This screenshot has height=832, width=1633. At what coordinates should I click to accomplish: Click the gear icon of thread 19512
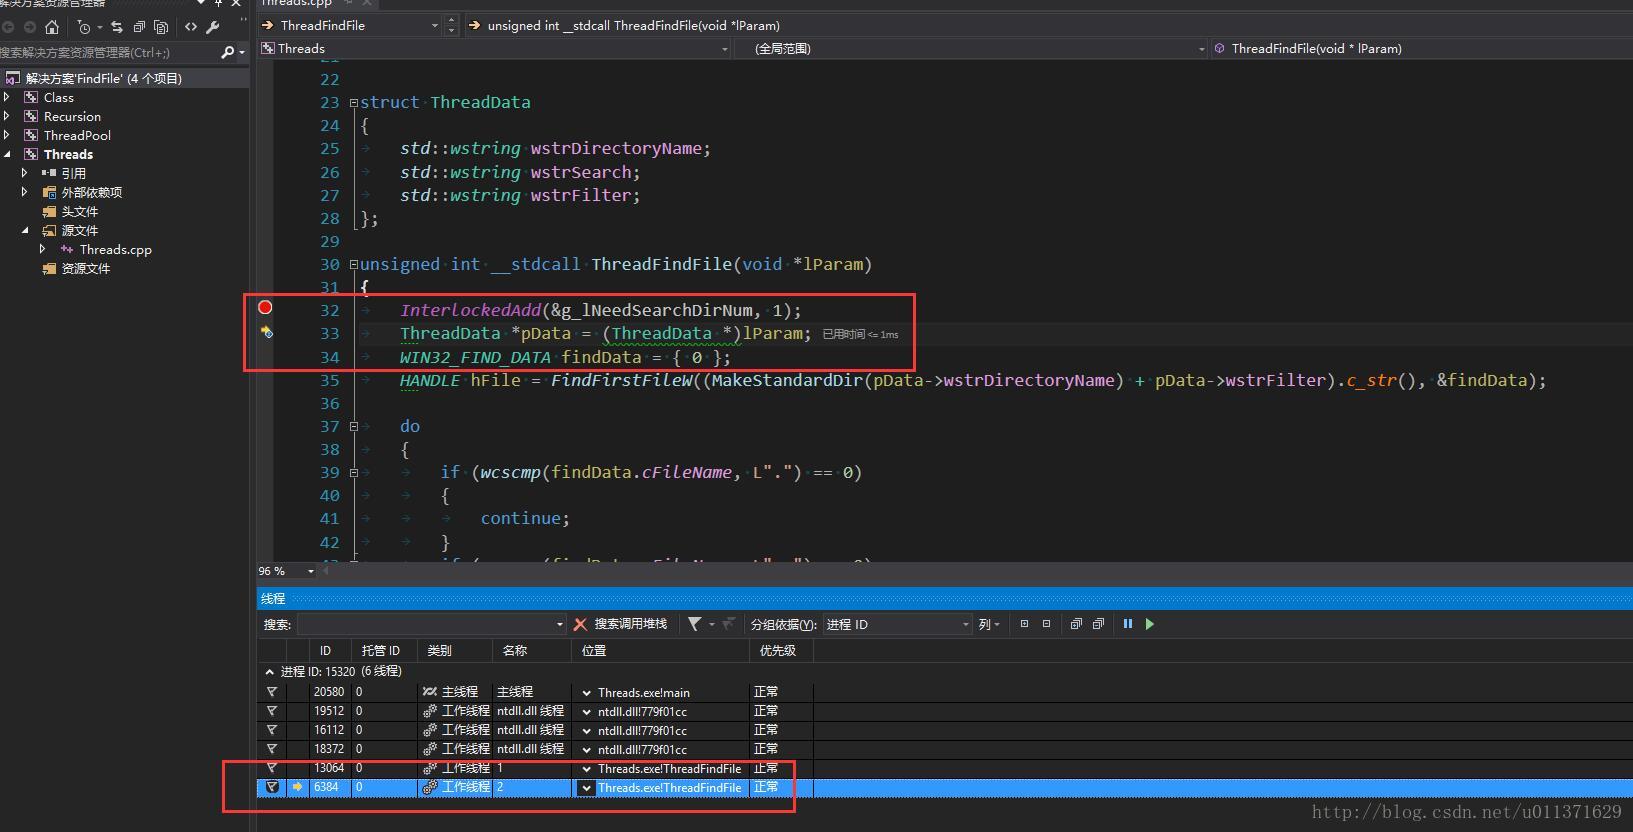click(430, 711)
